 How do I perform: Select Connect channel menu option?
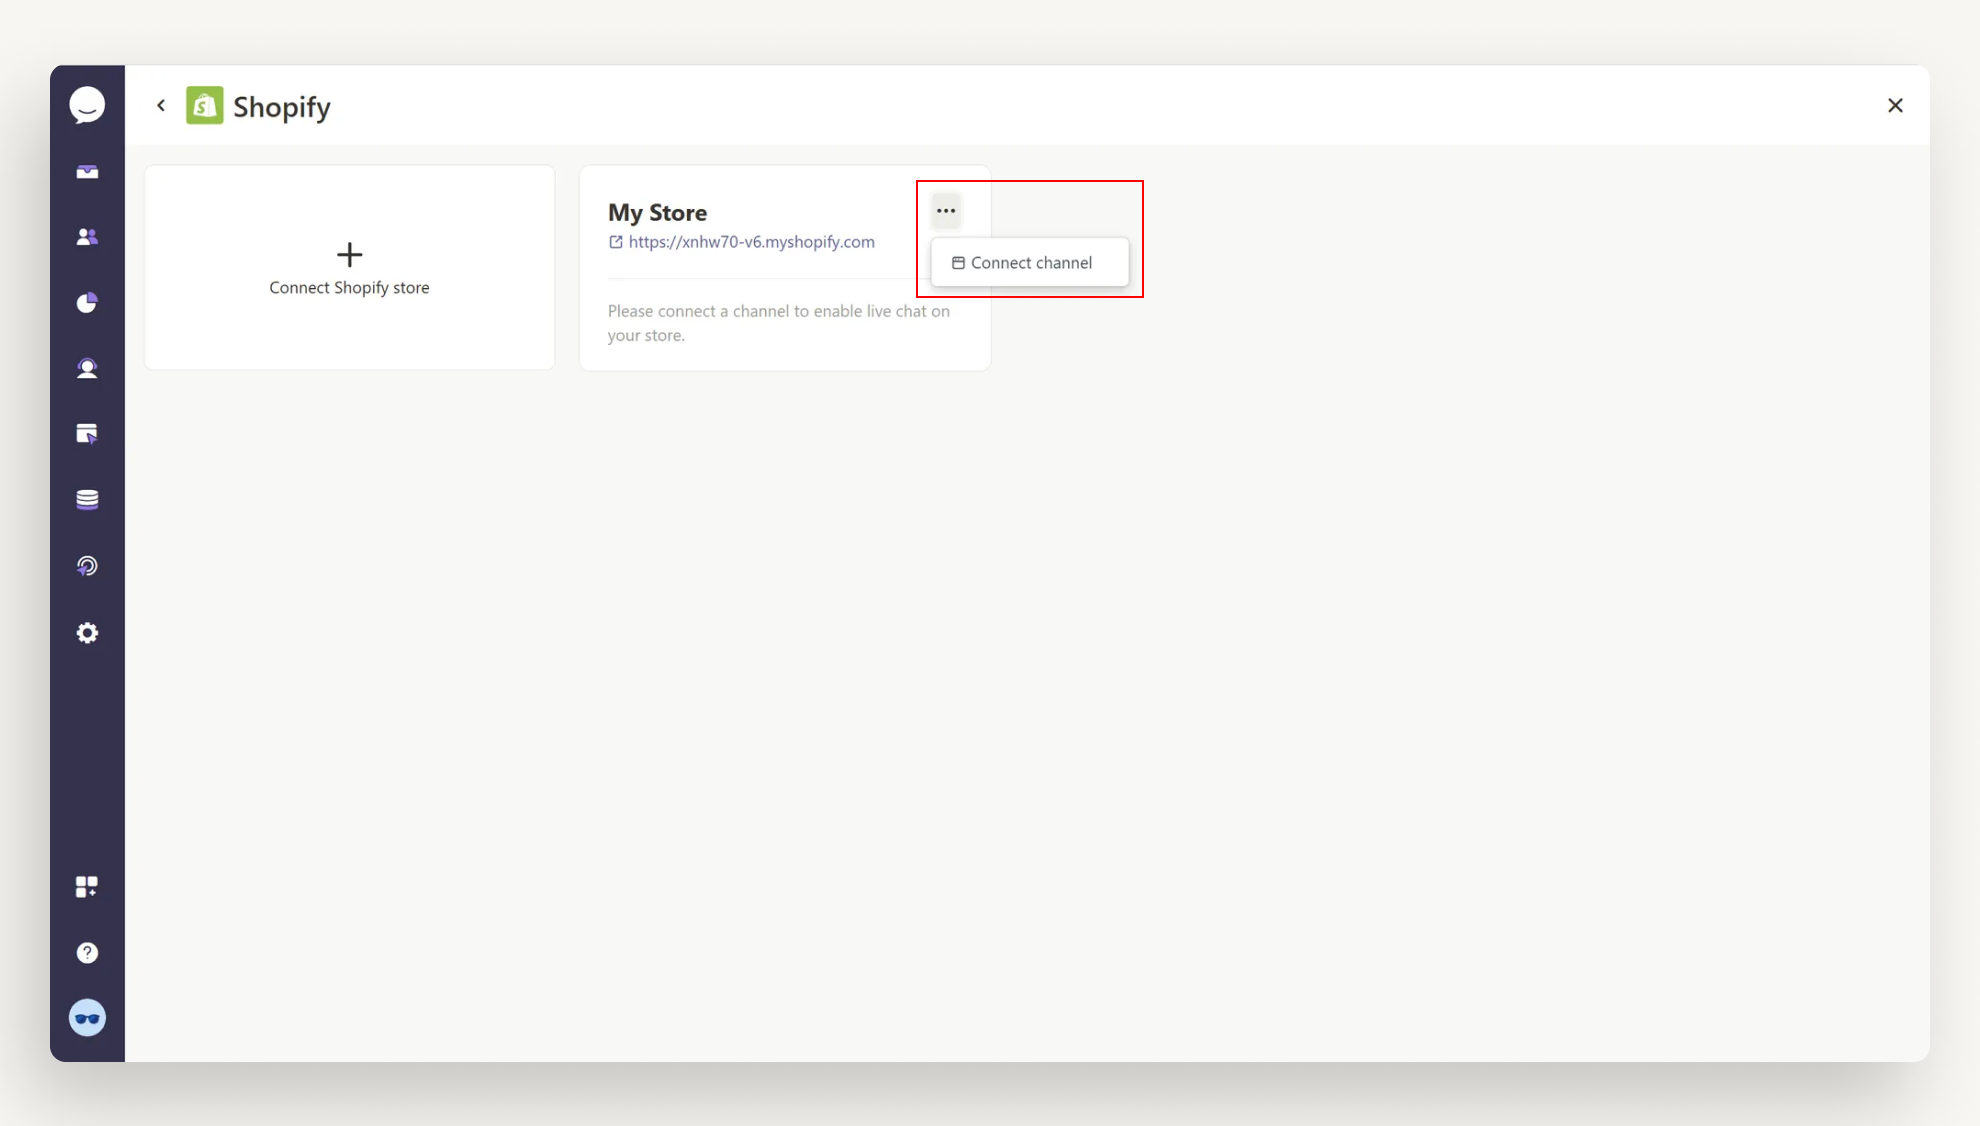[x=1030, y=263]
